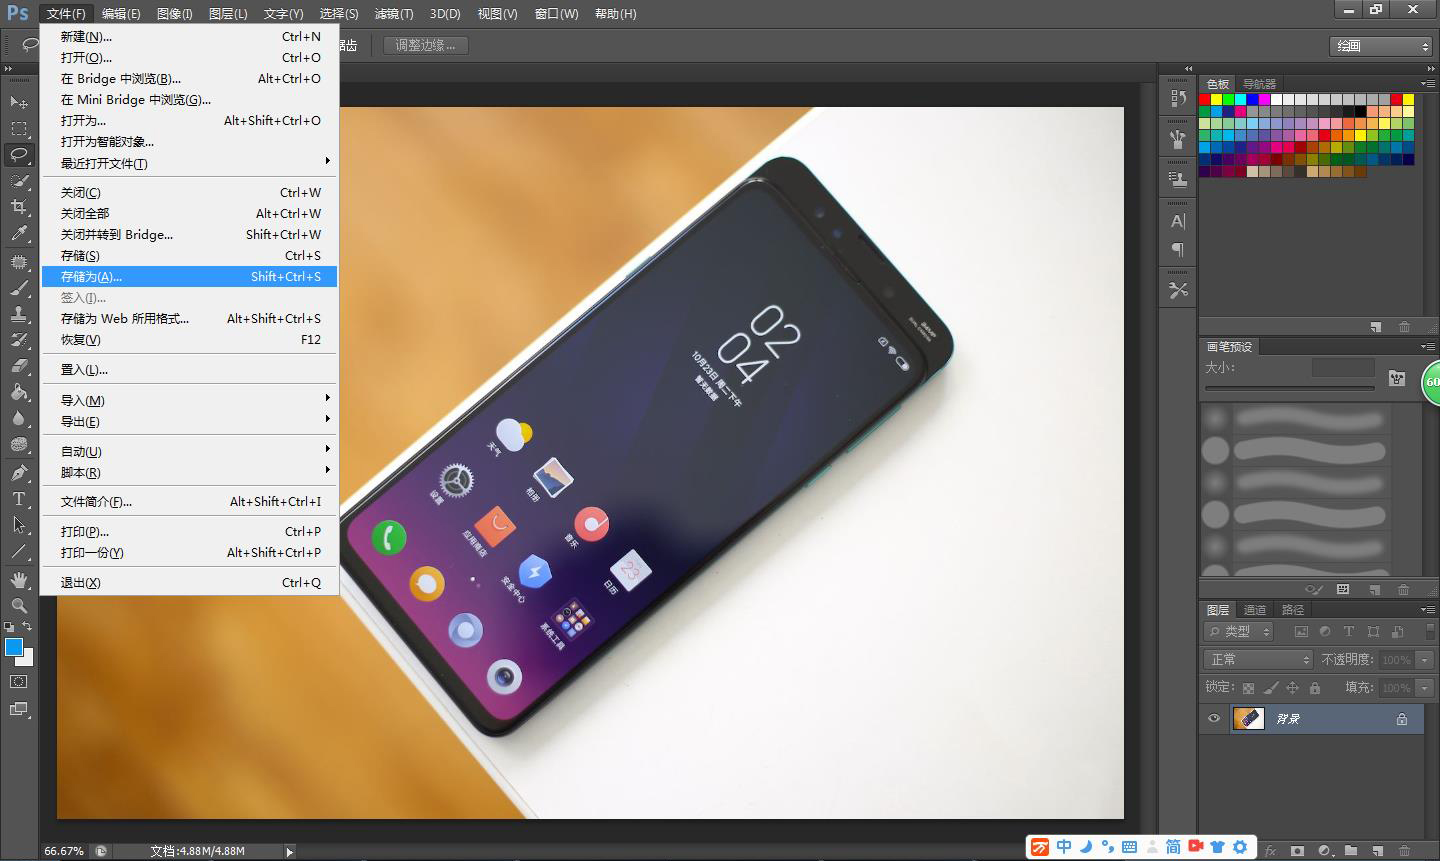This screenshot has width=1440, height=861.
Task: Pick the red swatch in 色板 panel
Action: tap(1205, 99)
